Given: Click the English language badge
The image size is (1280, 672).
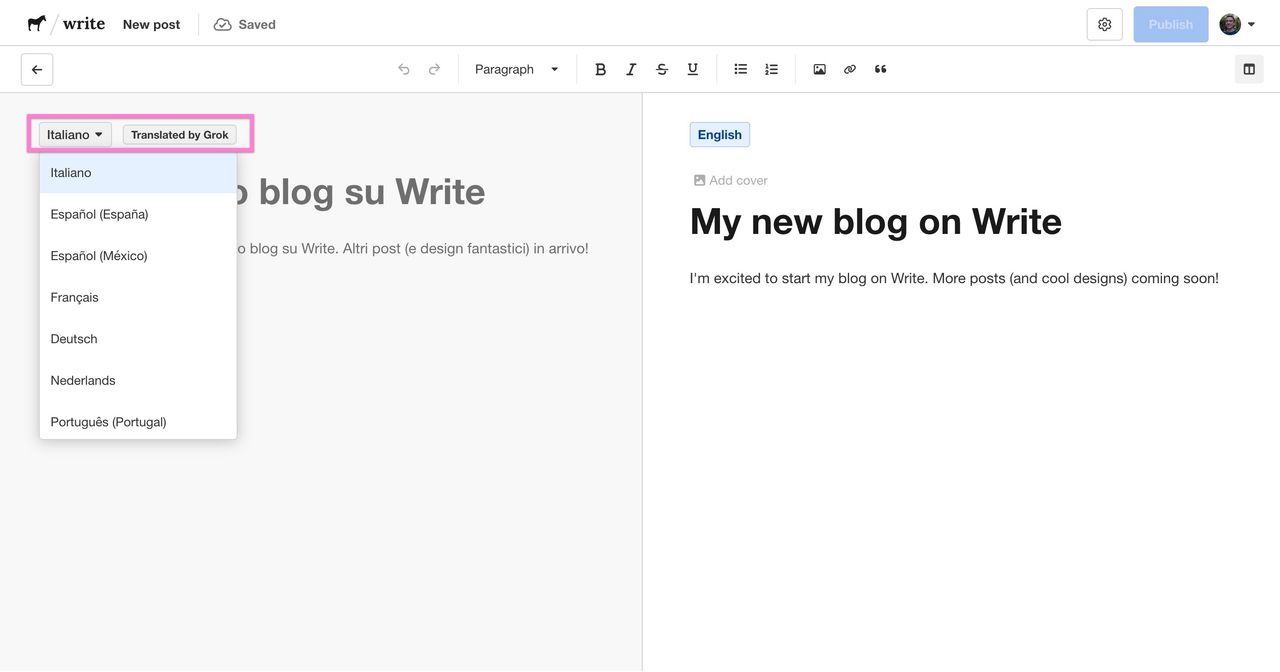Looking at the screenshot, I should pyautogui.click(x=720, y=135).
